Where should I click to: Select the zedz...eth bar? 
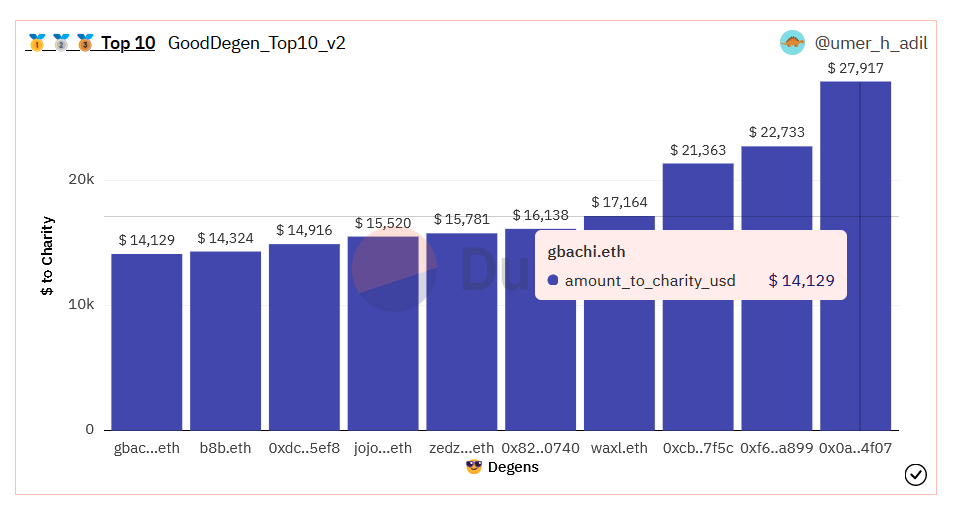(x=462, y=332)
